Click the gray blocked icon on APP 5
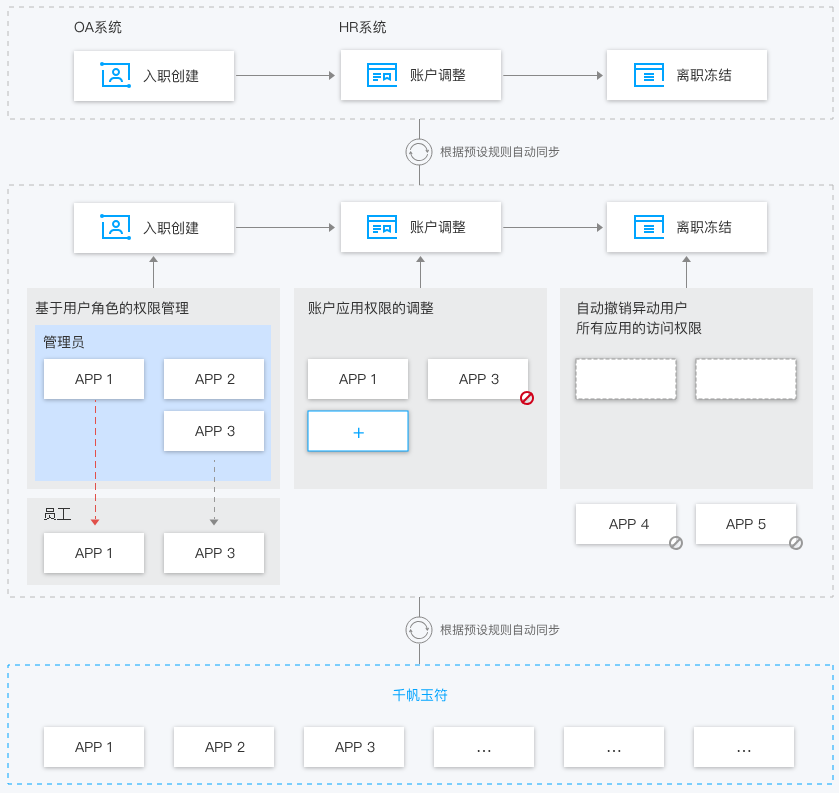 click(796, 543)
